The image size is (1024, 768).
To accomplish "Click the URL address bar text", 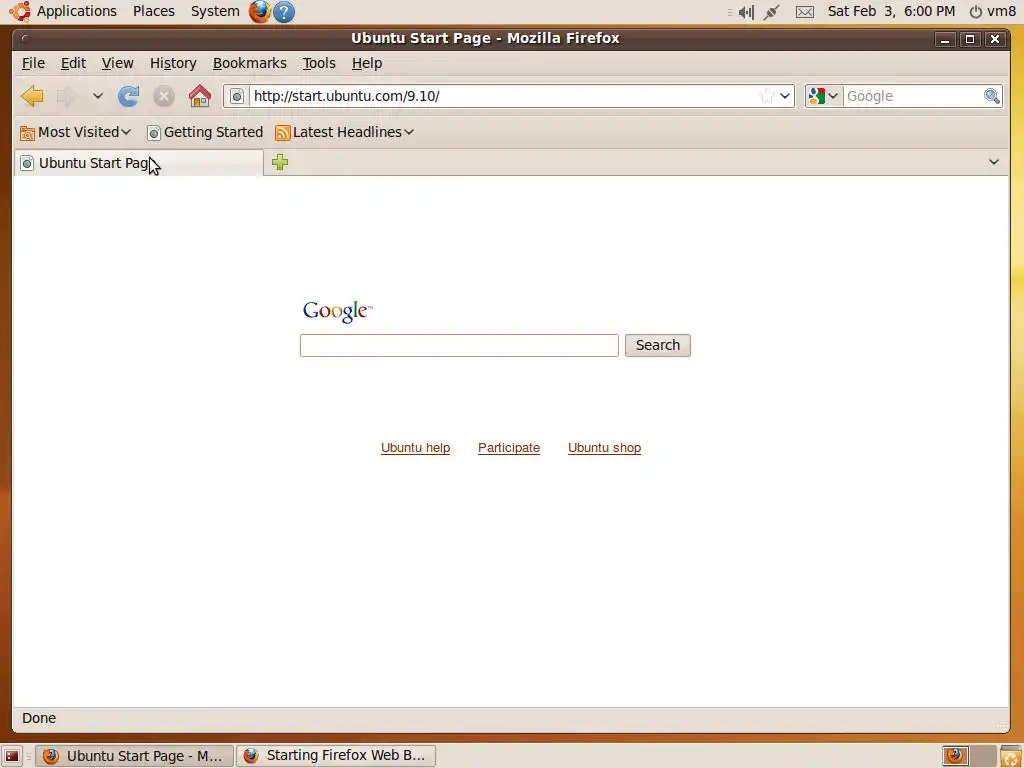I will tap(347, 96).
